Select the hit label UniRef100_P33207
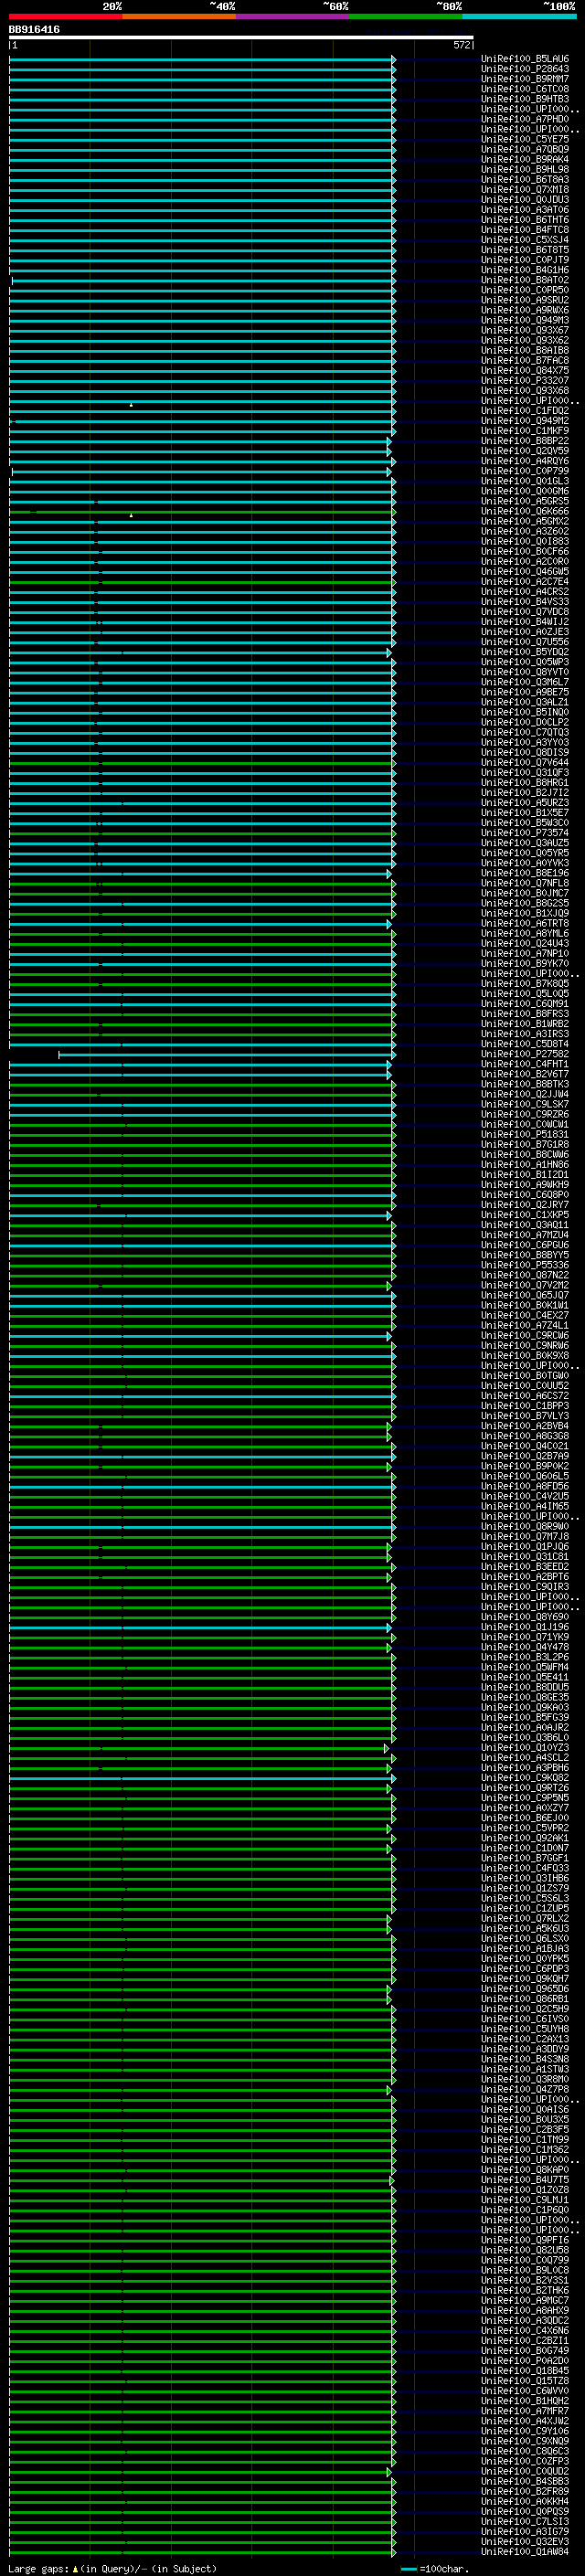Viewport: 585px width, 2576px height. point(525,380)
